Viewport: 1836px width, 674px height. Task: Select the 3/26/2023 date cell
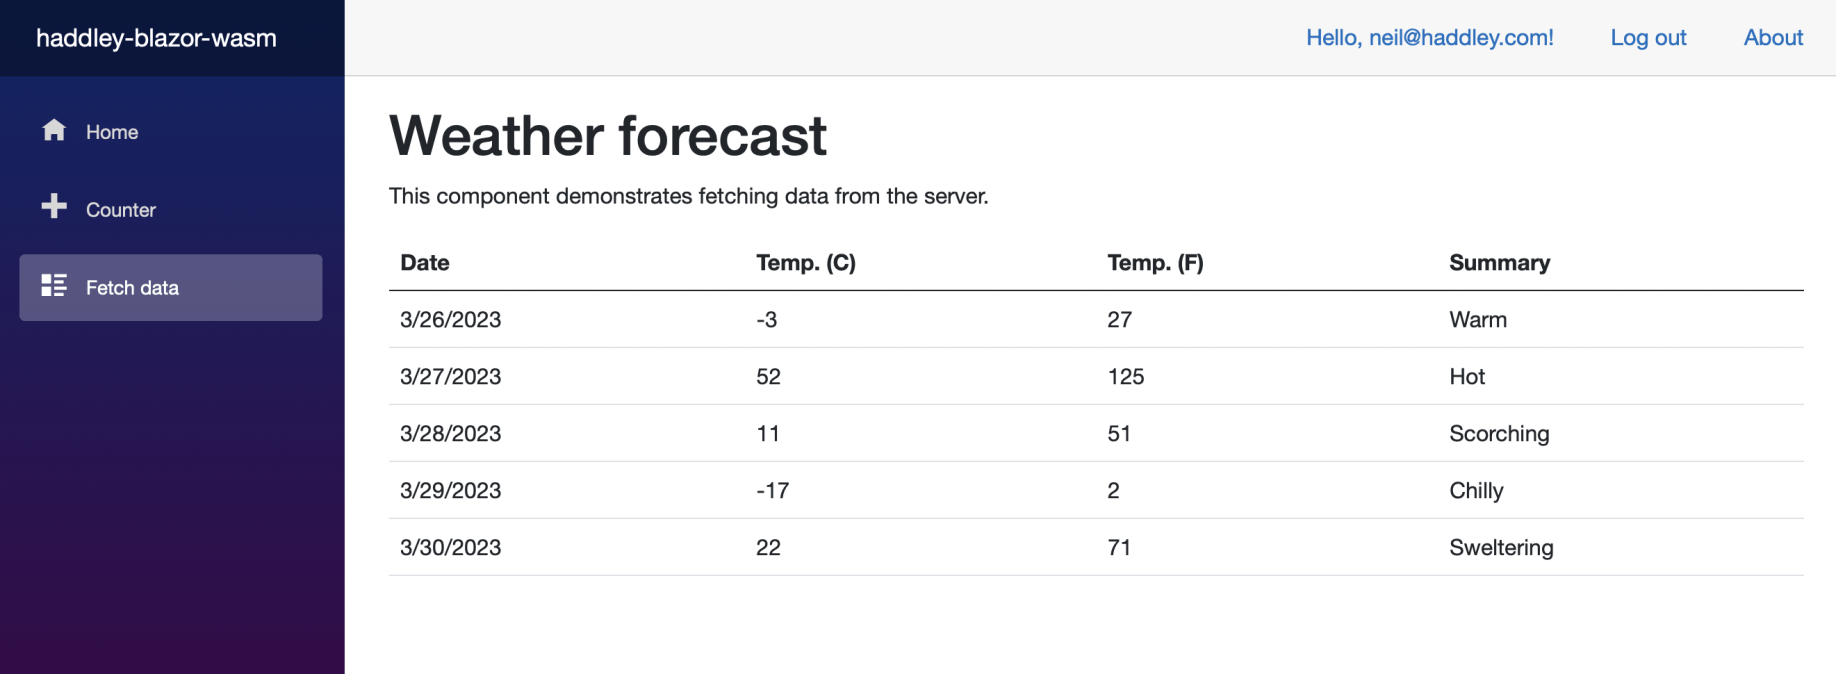451,320
